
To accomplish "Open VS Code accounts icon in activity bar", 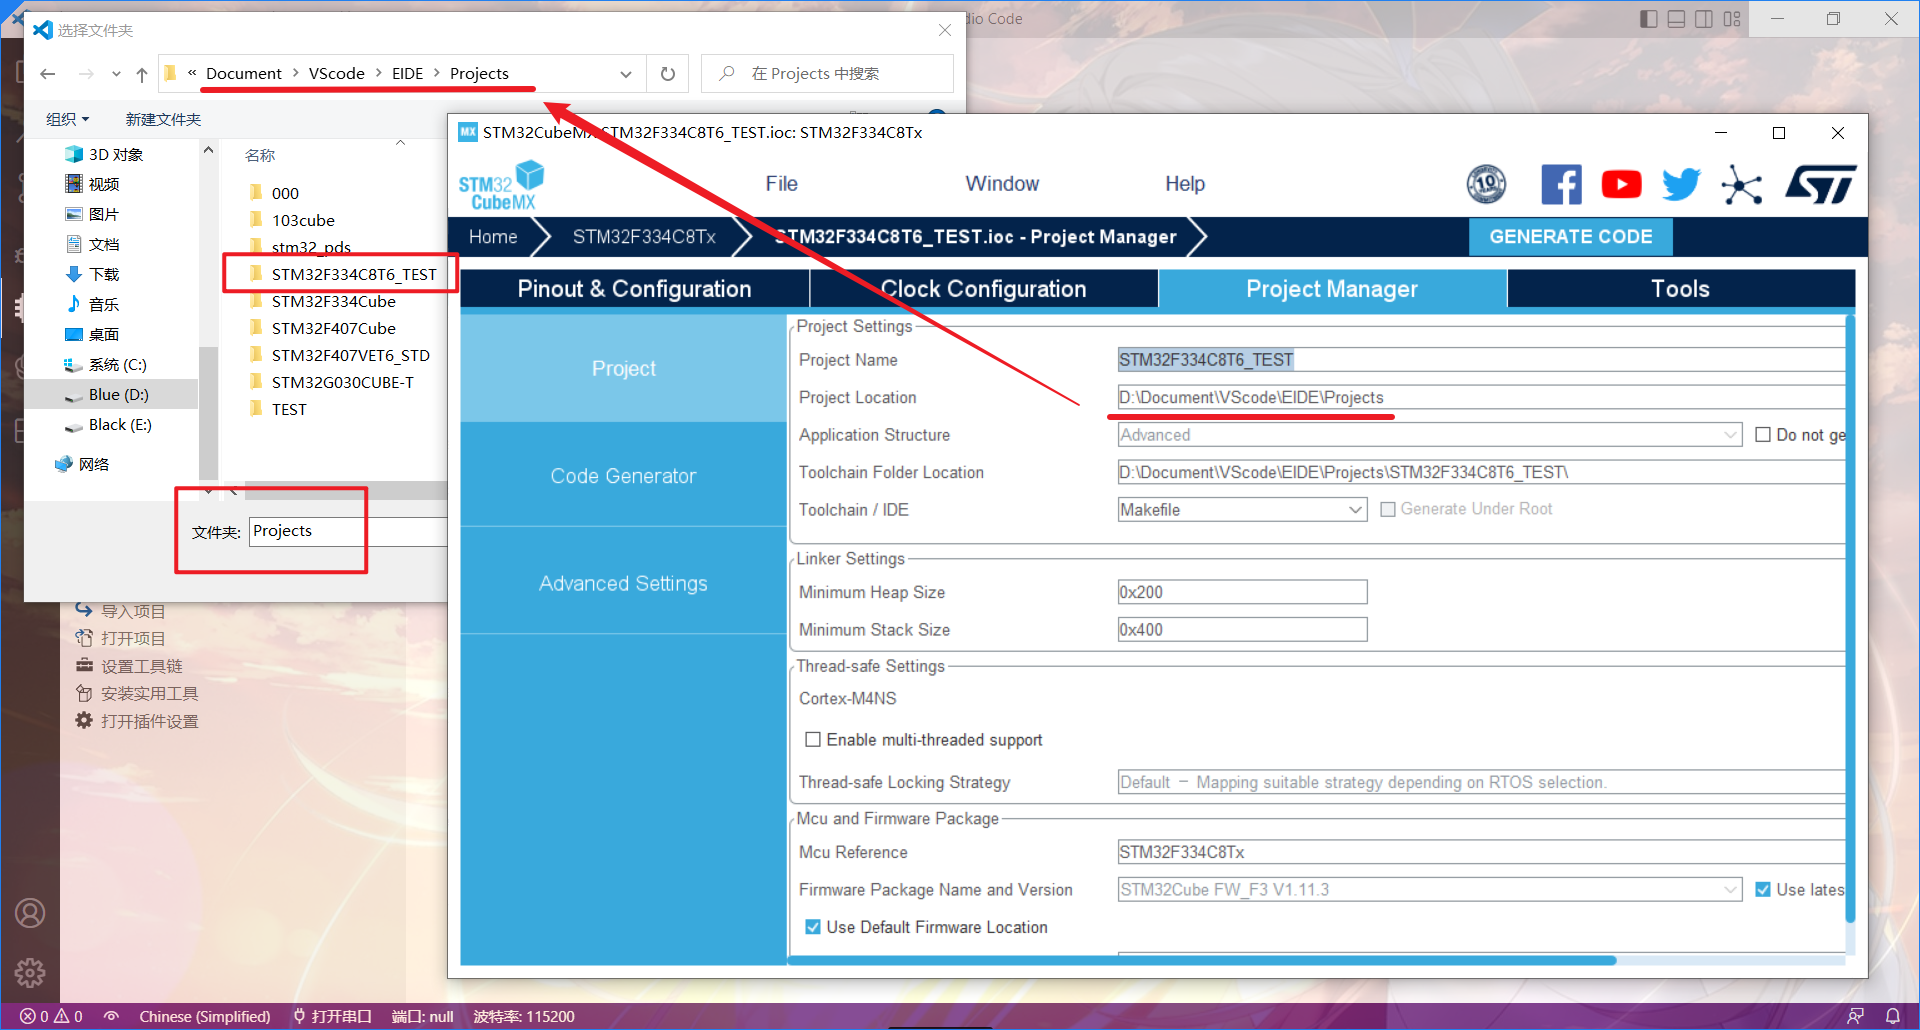I will (x=30, y=913).
